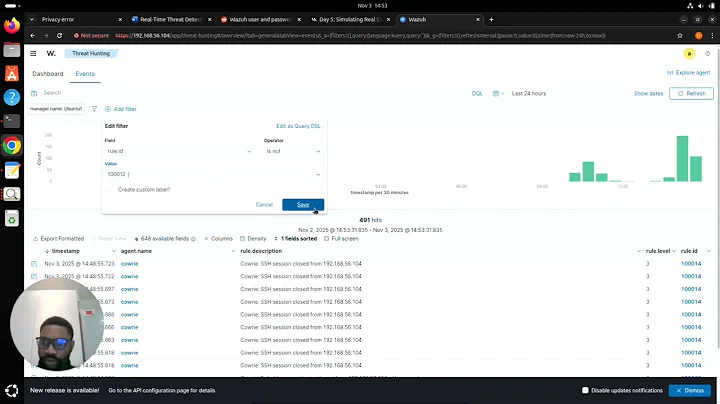Open the Columns selector

[x=218, y=239]
